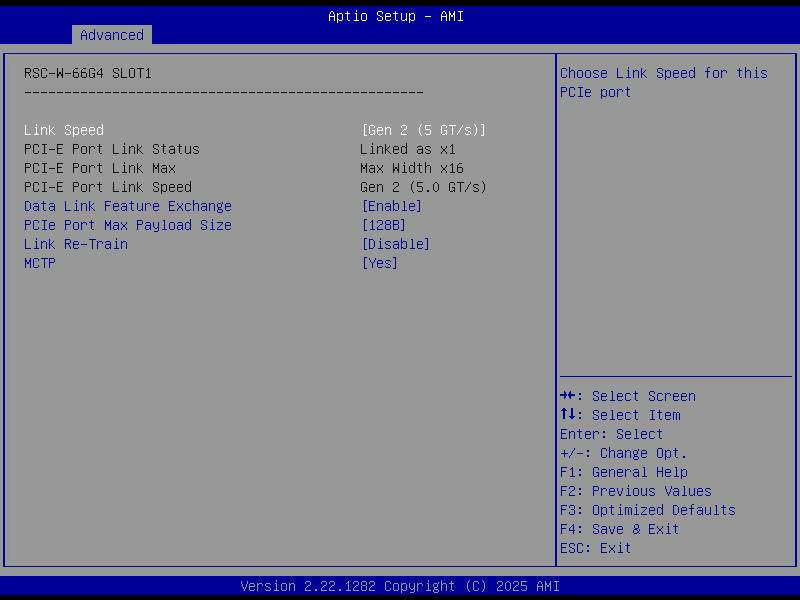The height and width of the screenshot is (600, 800).
Task: Click the F2: Previous Values hint
Action: [x=635, y=491]
